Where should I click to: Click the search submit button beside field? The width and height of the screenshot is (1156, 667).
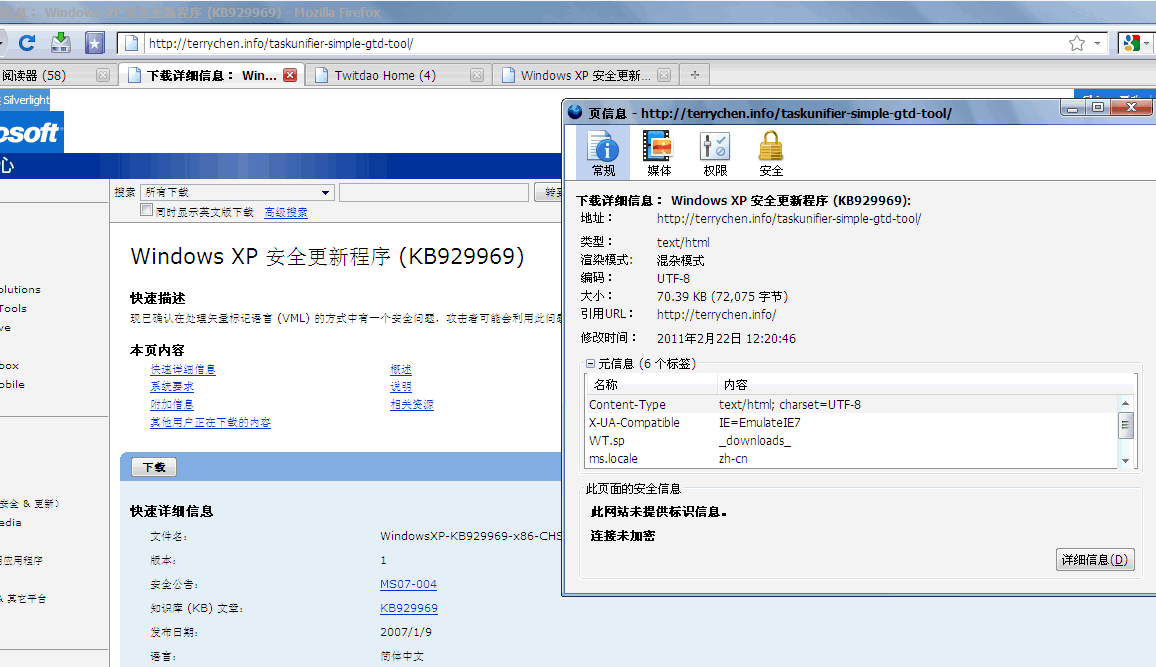(549, 192)
